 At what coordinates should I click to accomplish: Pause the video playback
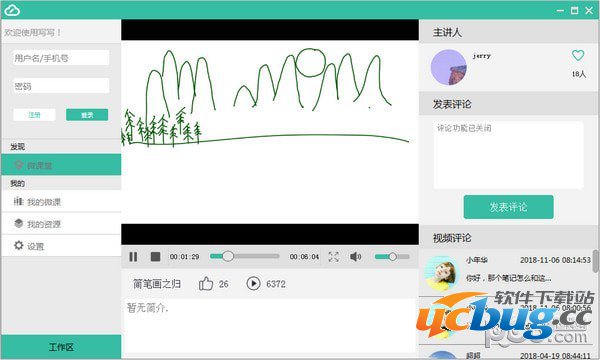tap(133, 257)
